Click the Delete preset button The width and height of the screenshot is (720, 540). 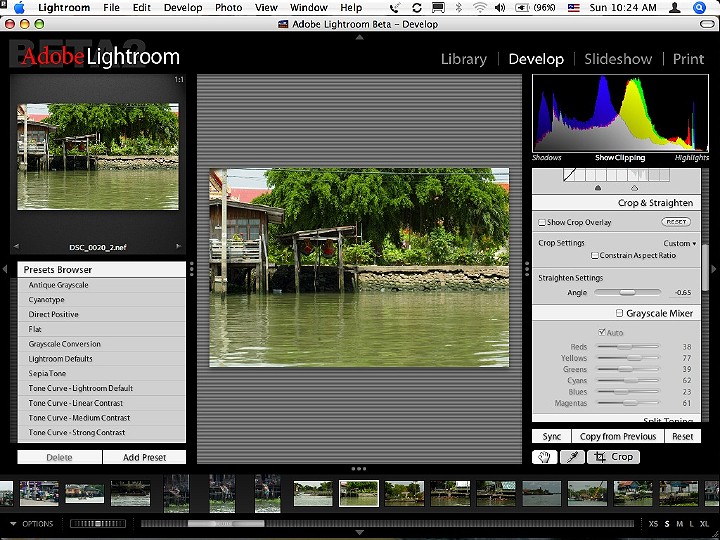tap(59, 457)
